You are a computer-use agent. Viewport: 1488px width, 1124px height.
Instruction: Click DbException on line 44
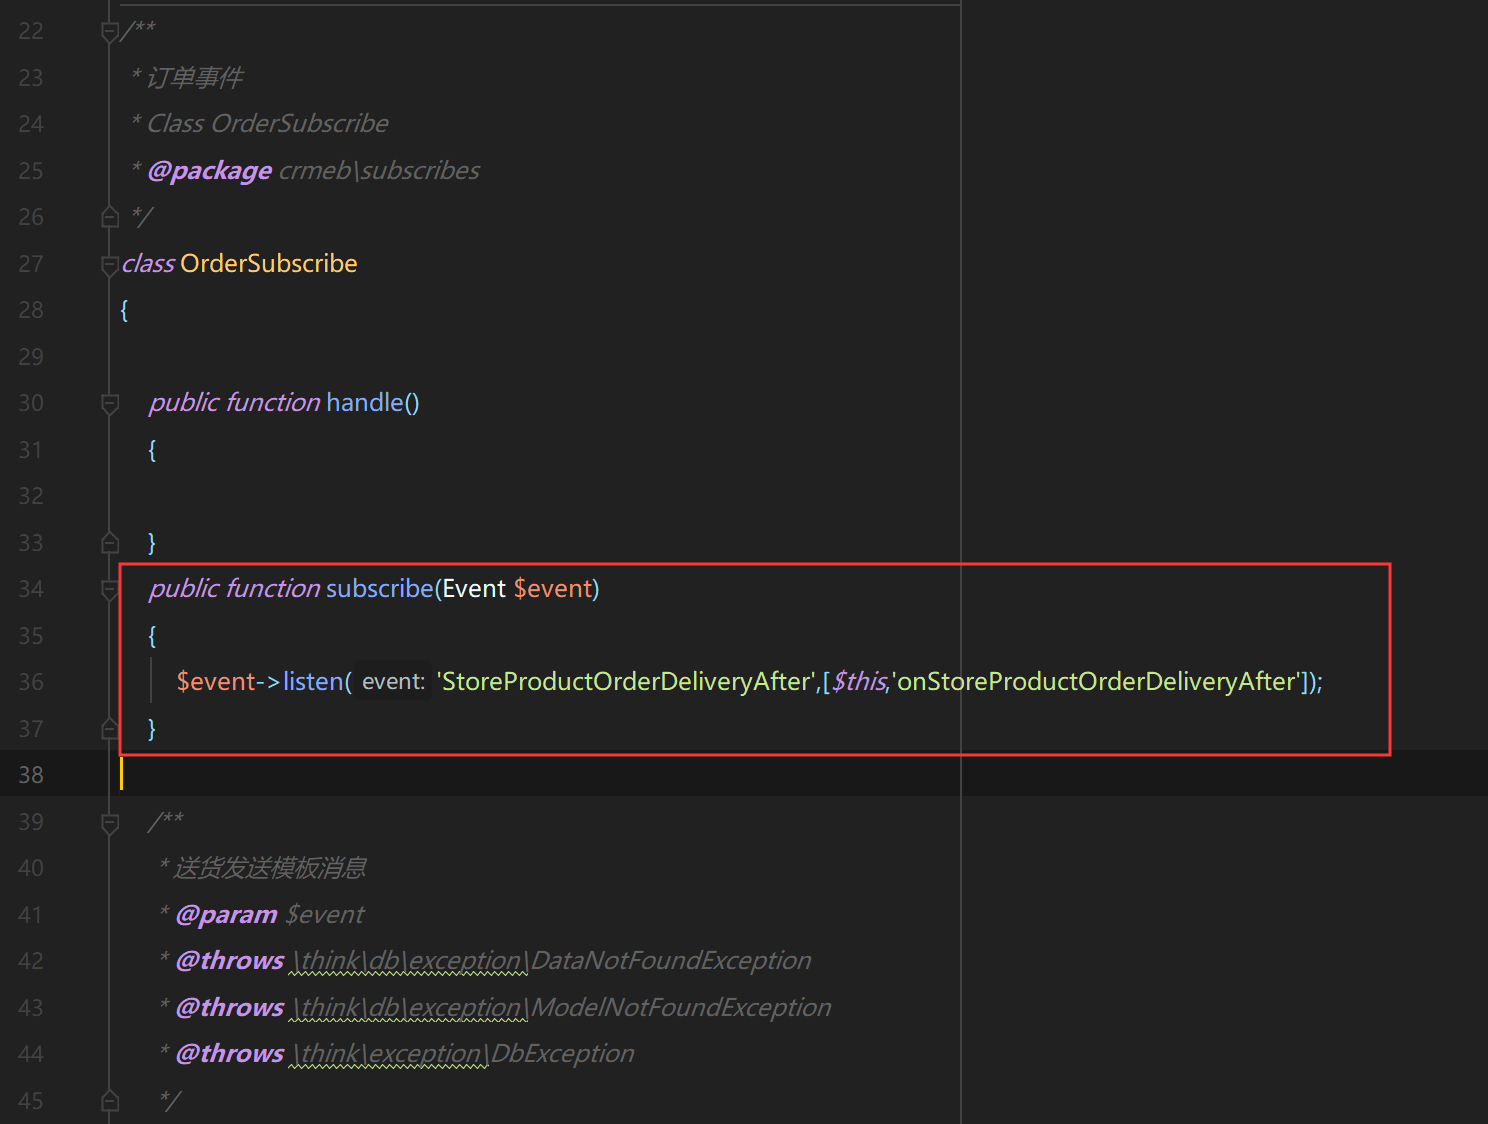563,1053
